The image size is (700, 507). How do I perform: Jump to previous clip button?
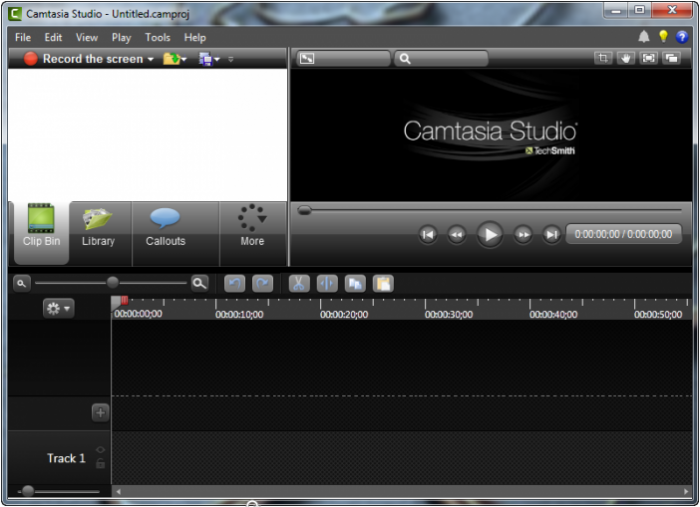[428, 235]
